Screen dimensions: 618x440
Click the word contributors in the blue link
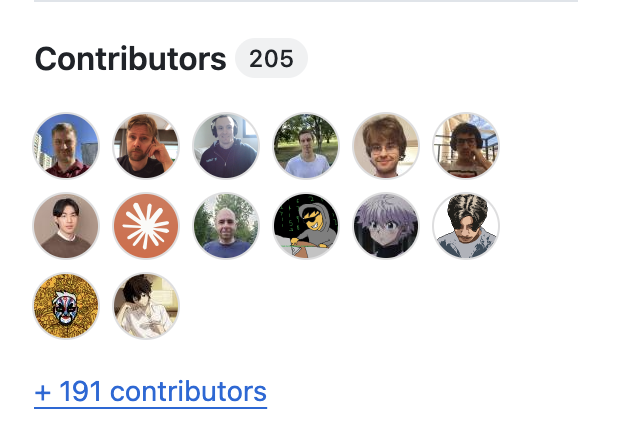pyautogui.click(x=188, y=392)
